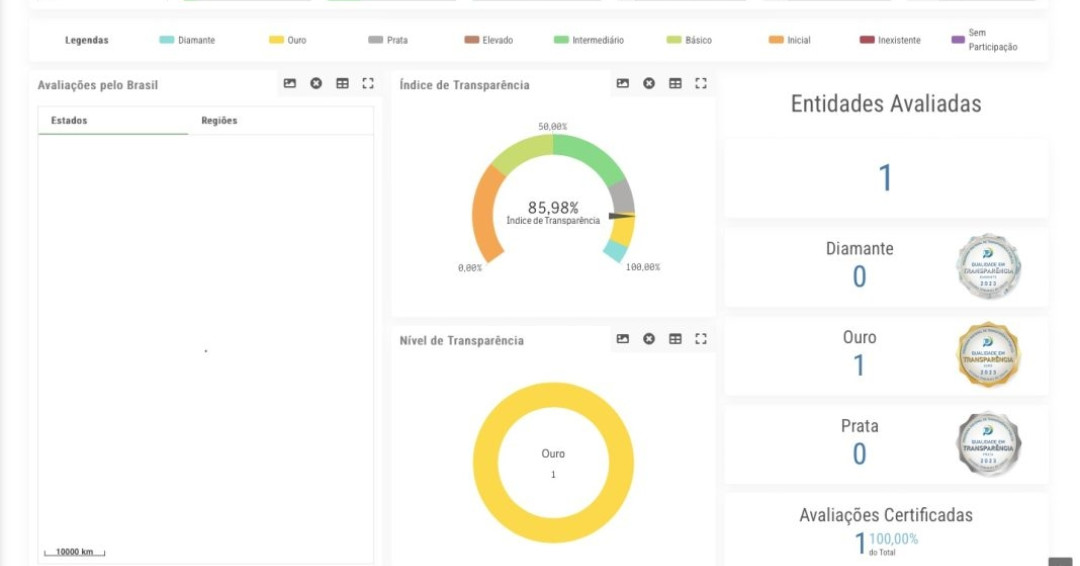
Task: Click the Ouro gold seal badge
Action: (x=988, y=355)
